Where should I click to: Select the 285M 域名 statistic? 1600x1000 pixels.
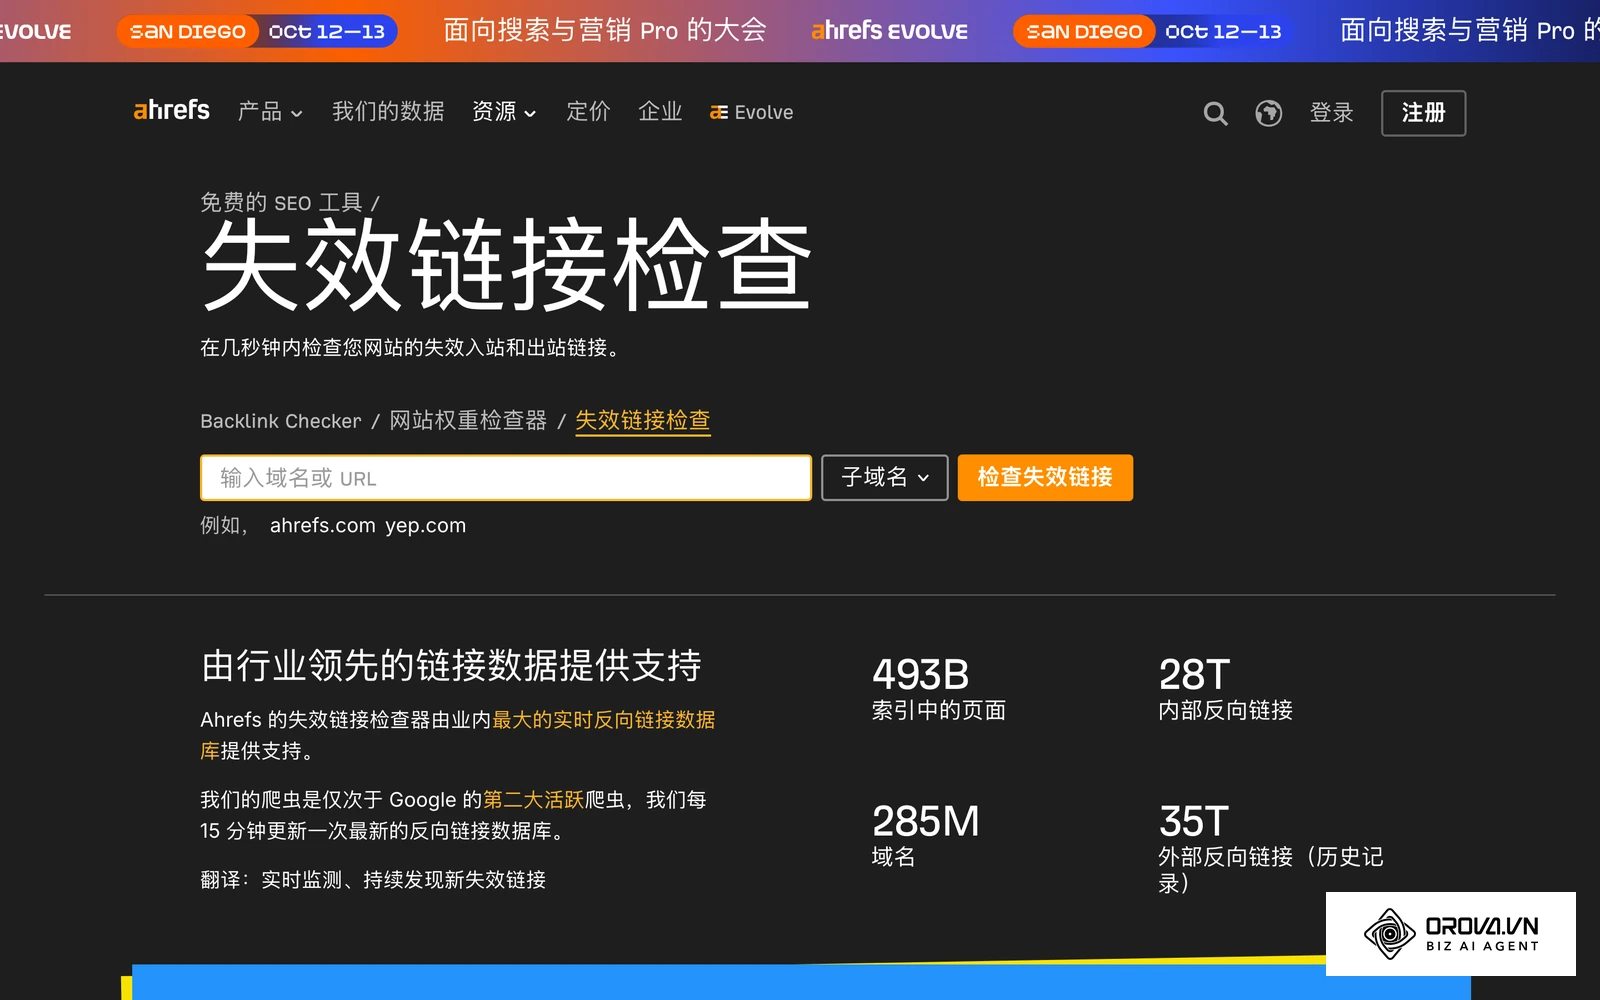(926, 835)
